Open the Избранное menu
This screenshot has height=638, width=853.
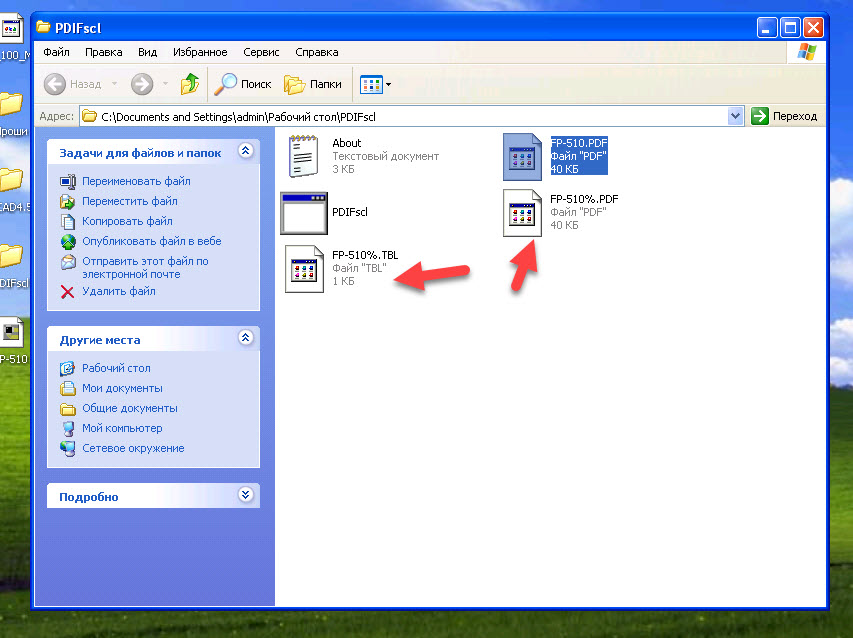200,52
